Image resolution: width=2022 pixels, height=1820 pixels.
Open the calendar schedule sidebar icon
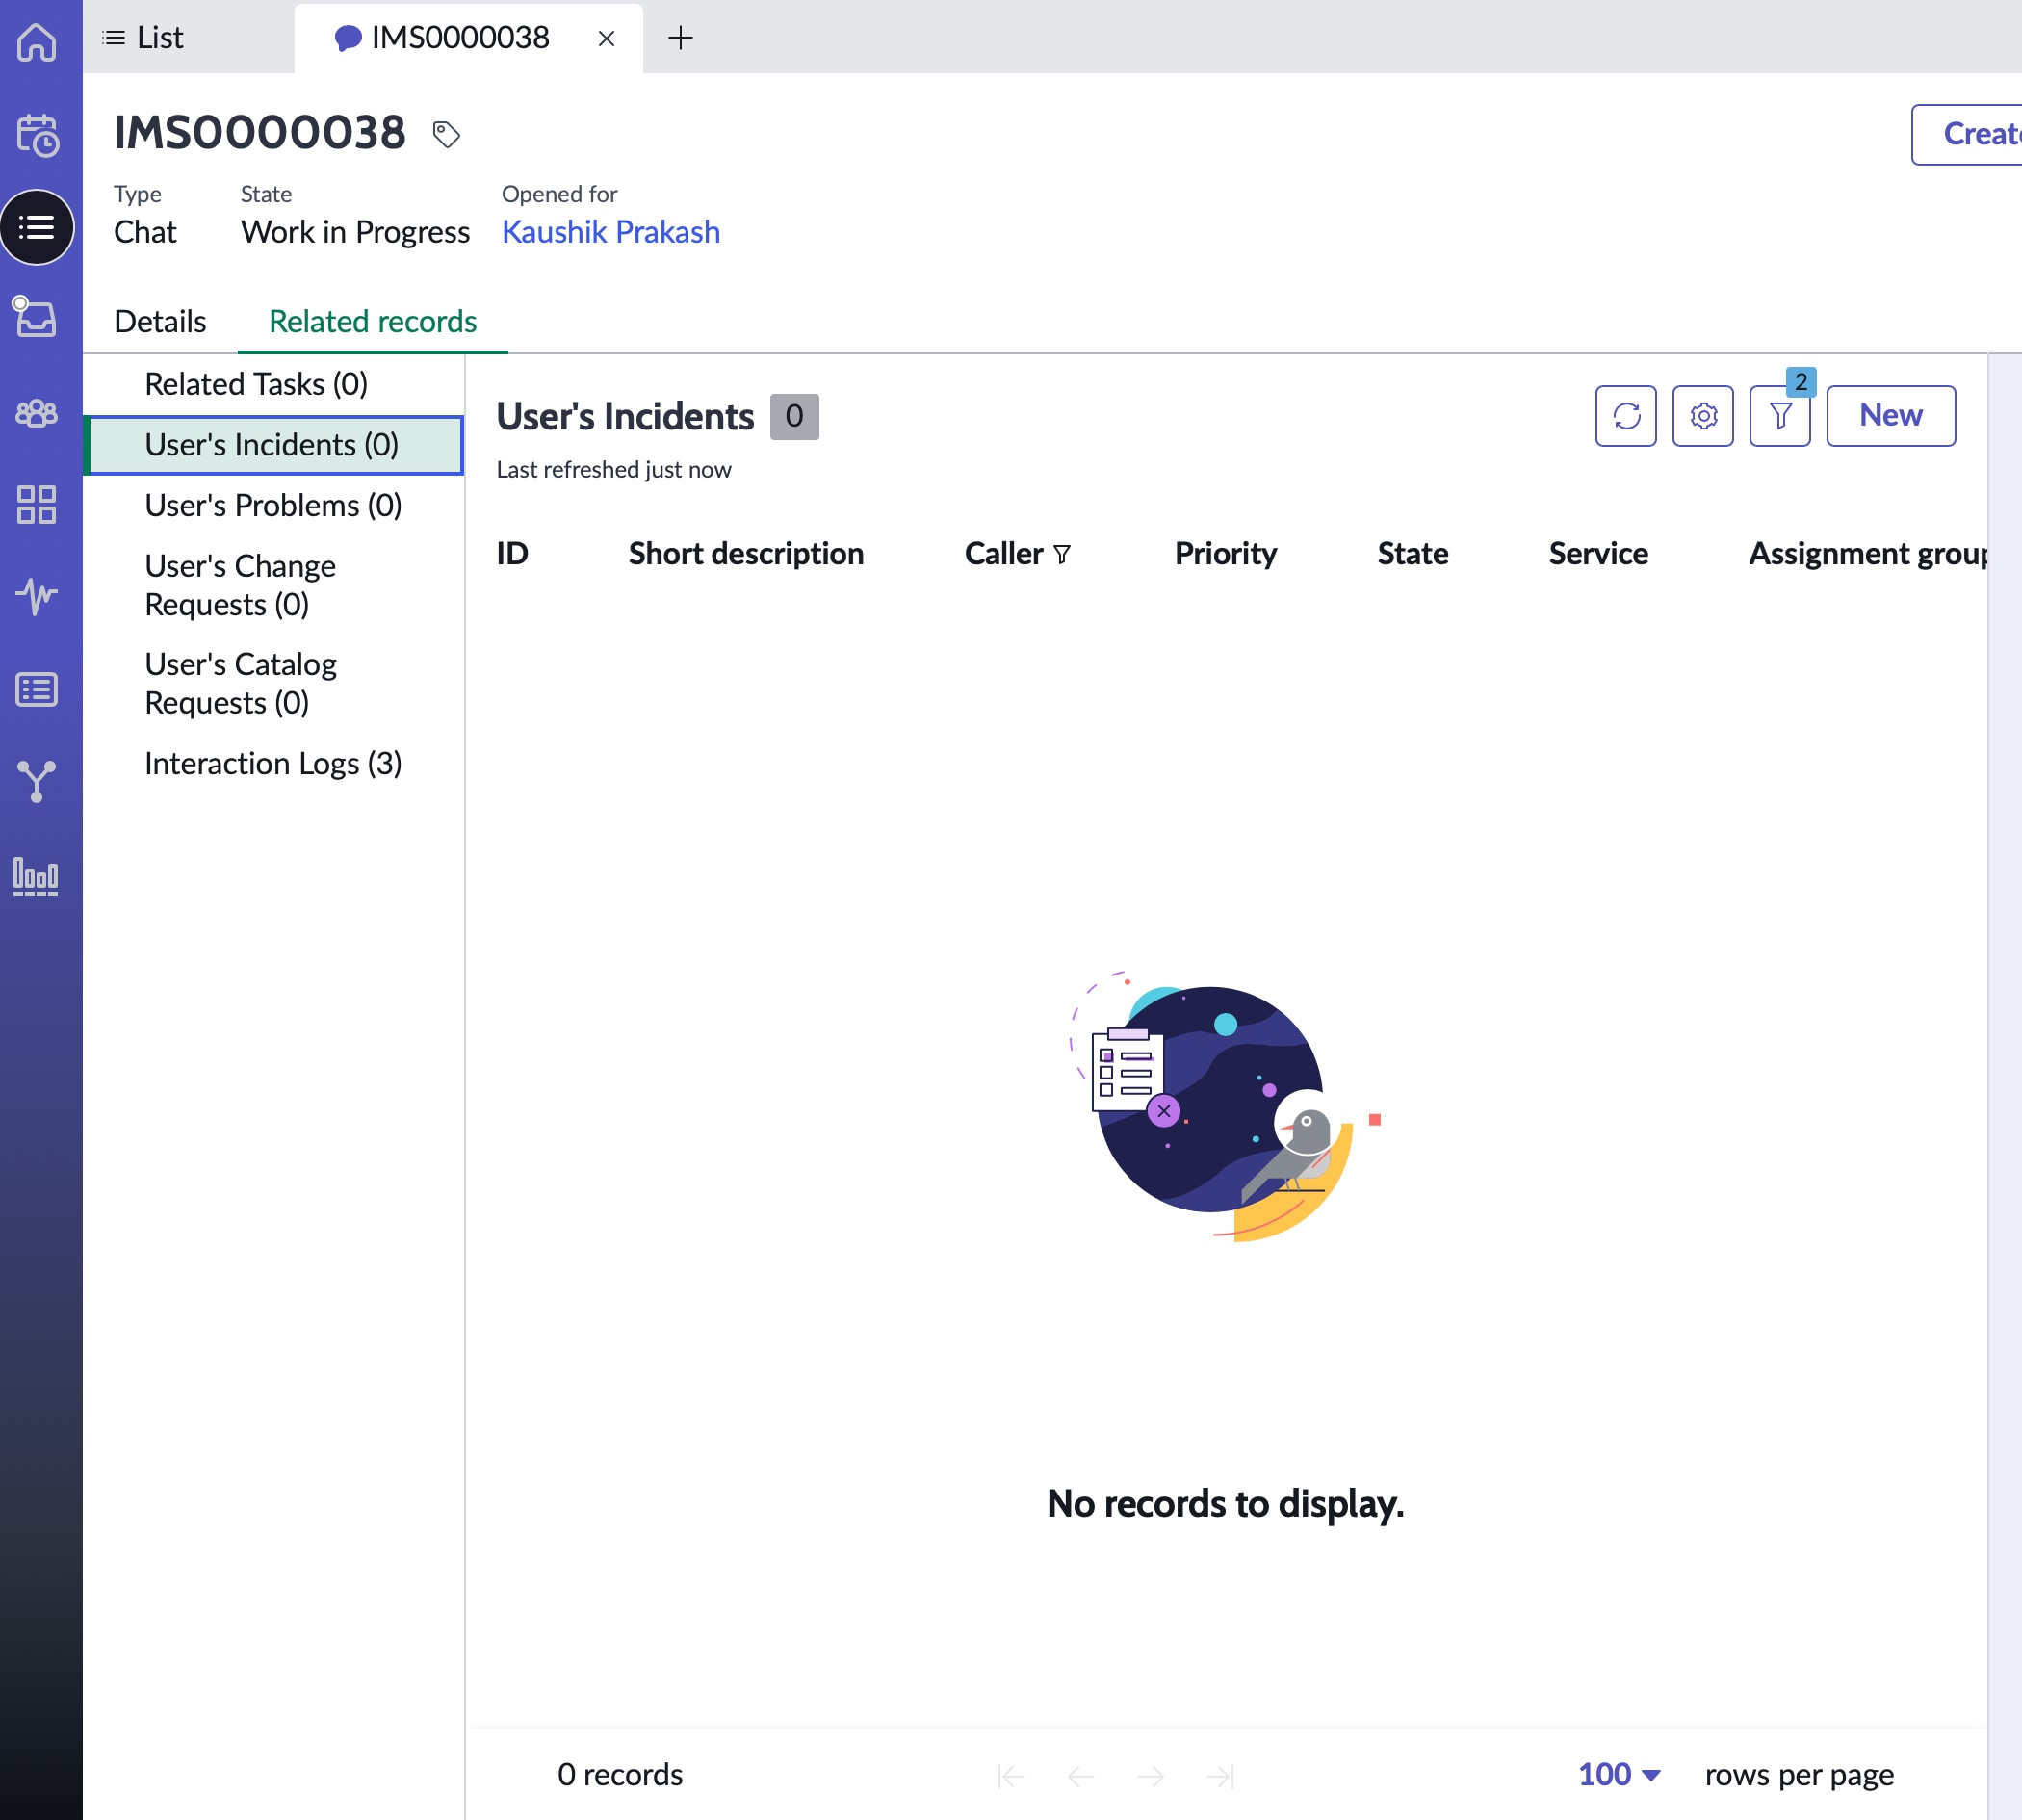tap(37, 134)
